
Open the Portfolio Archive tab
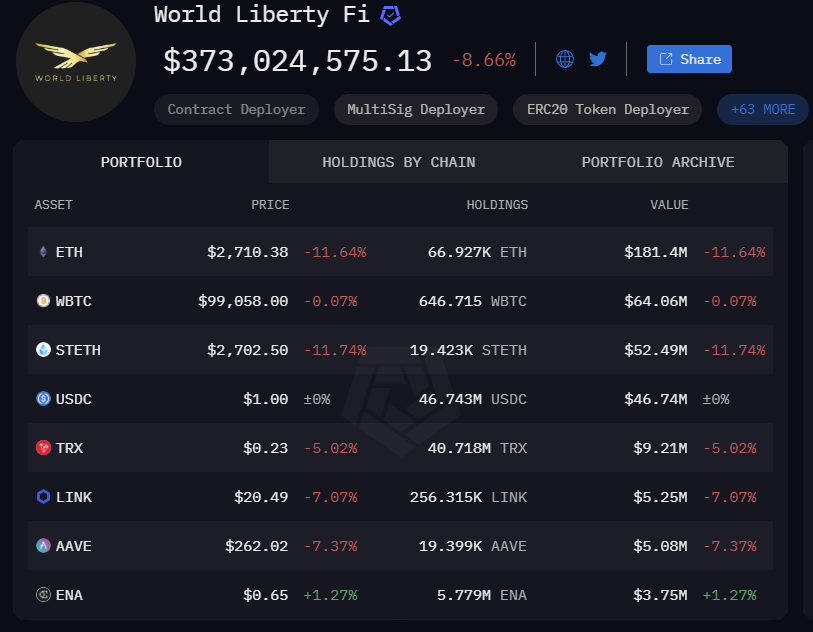coord(657,162)
